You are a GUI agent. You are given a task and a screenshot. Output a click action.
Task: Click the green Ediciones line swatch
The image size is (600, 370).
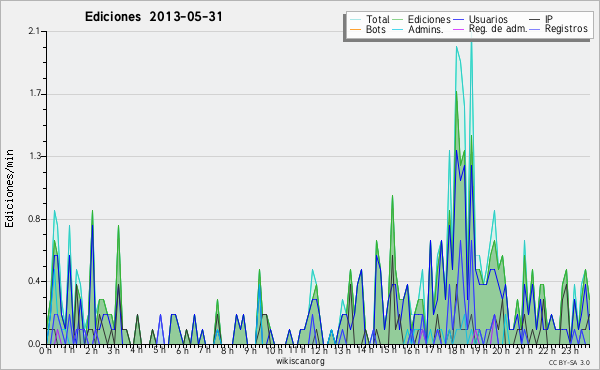398,20
